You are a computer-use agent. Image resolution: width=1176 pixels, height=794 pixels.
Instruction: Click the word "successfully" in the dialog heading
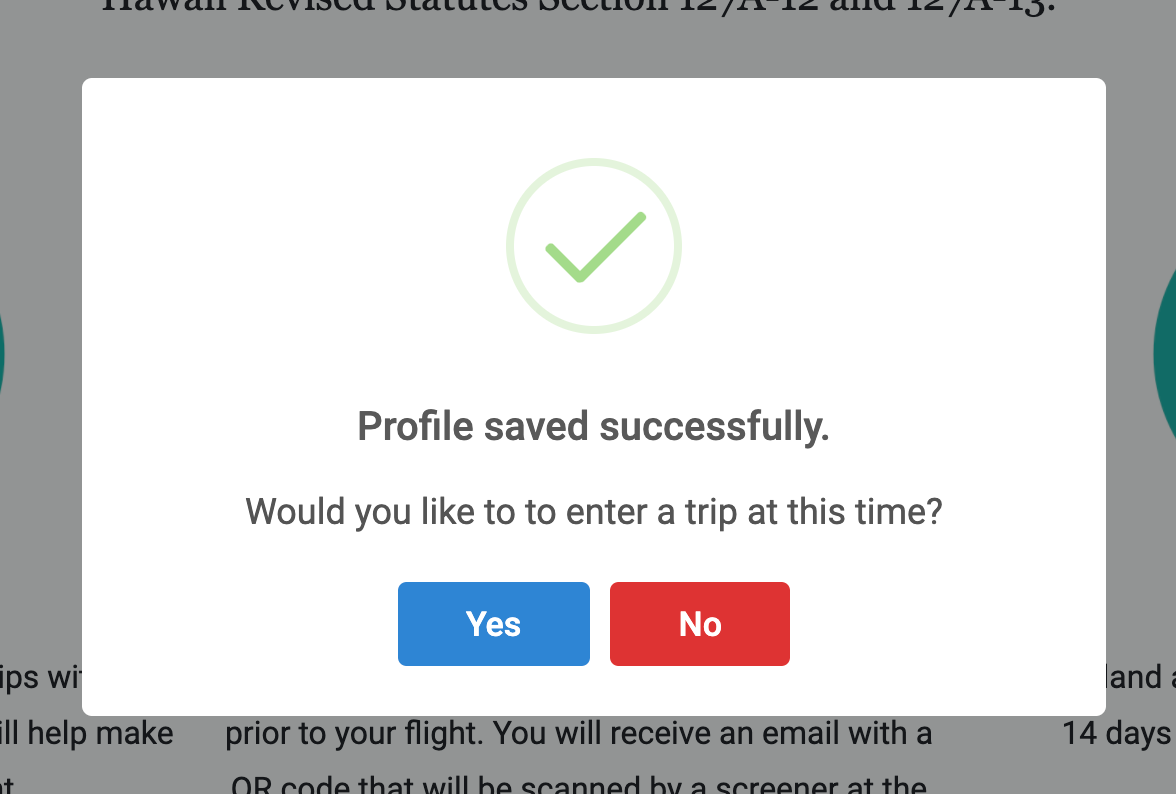pos(714,427)
